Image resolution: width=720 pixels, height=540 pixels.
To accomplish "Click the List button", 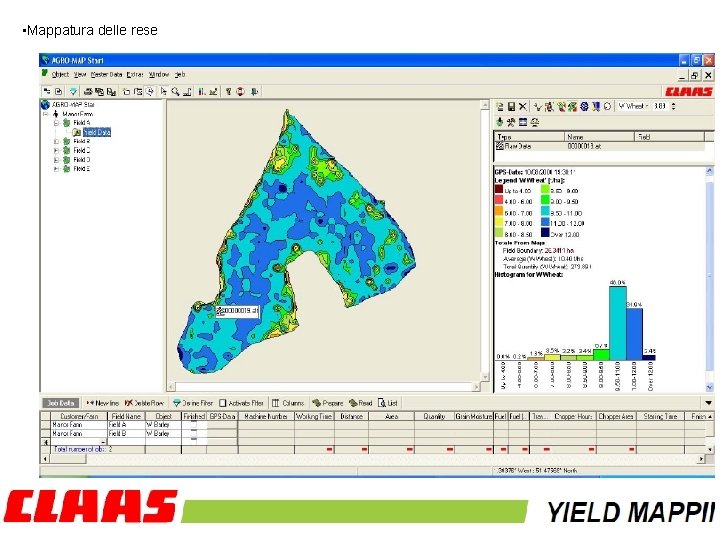I will click(x=388, y=403).
